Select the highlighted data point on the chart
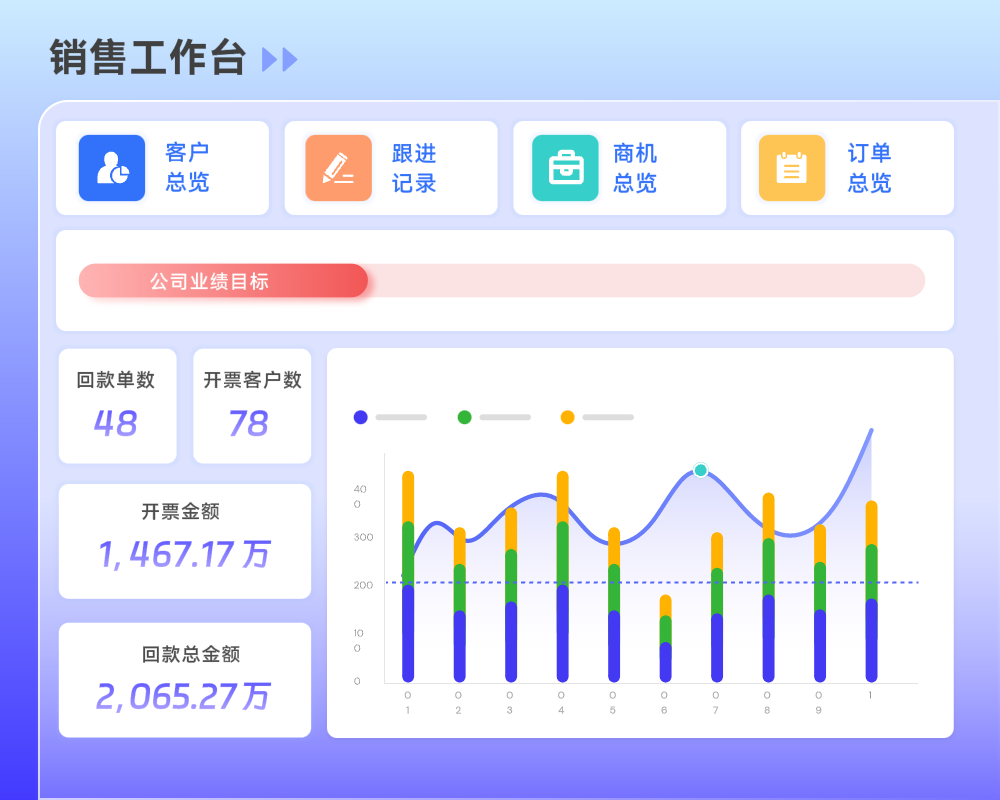 (700, 470)
